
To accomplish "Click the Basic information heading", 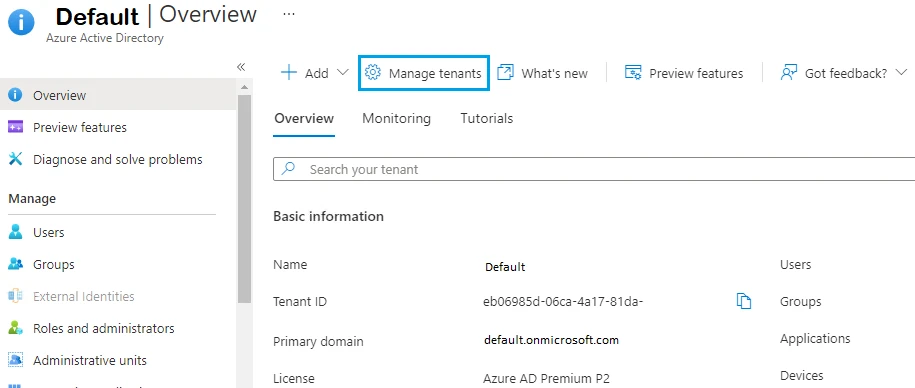I will [329, 216].
